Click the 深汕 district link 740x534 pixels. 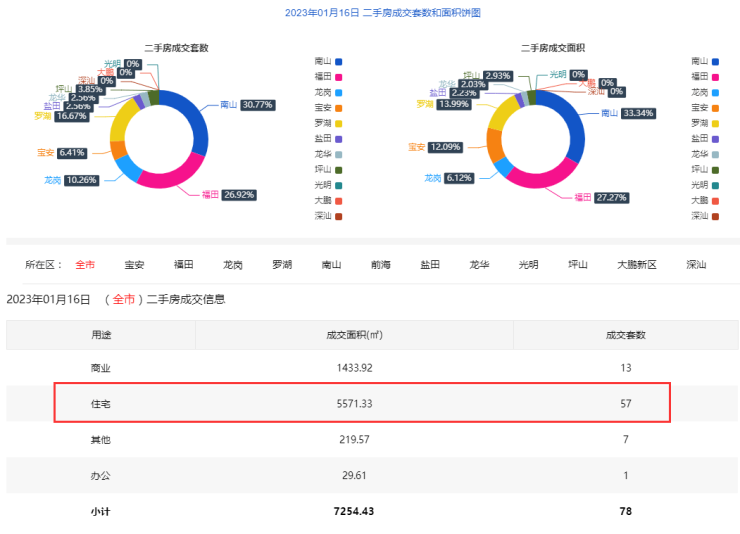pyautogui.click(x=696, y=265)
